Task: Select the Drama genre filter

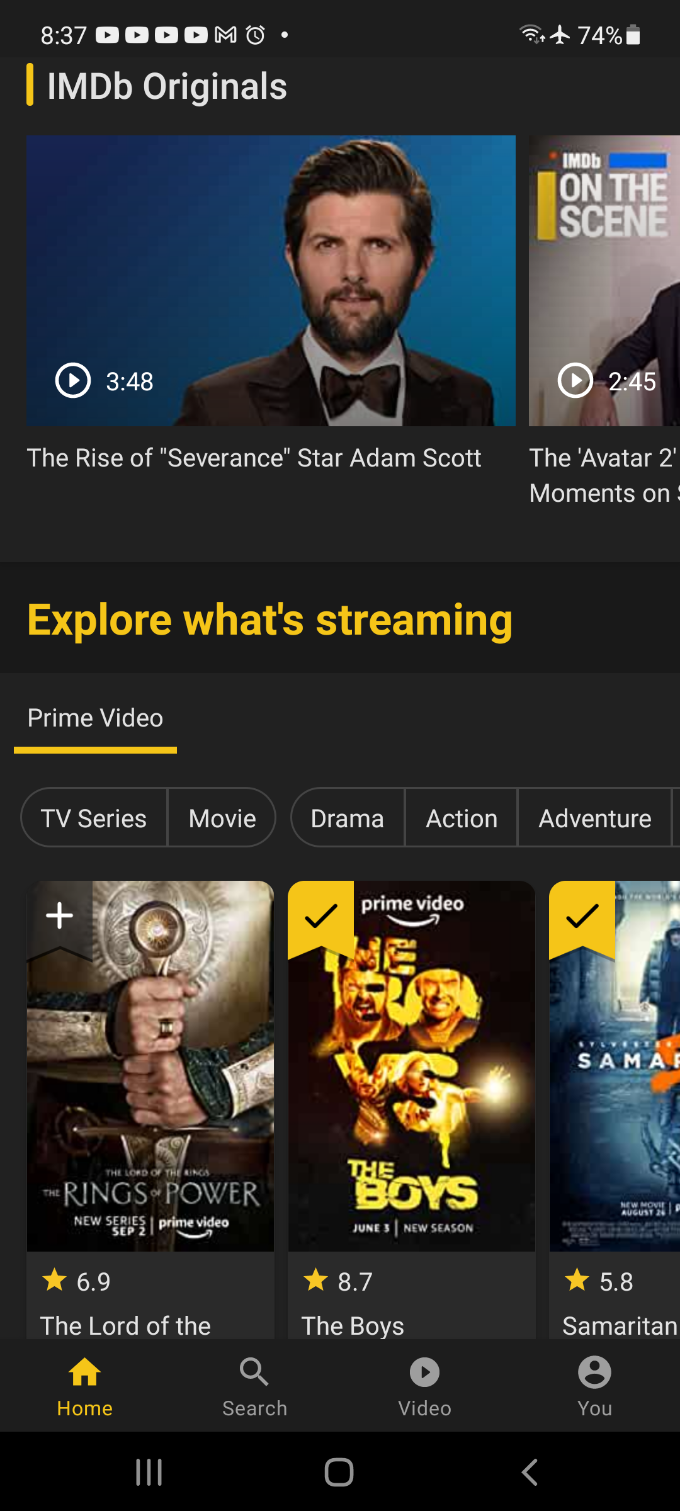Action: click(347, 818)
